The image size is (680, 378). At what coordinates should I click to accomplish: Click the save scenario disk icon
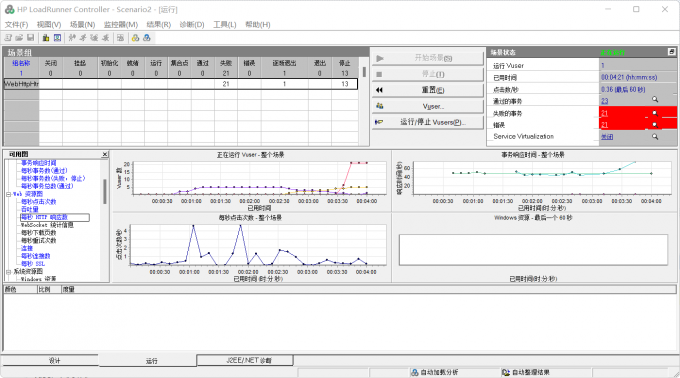(x=30, y=38)
